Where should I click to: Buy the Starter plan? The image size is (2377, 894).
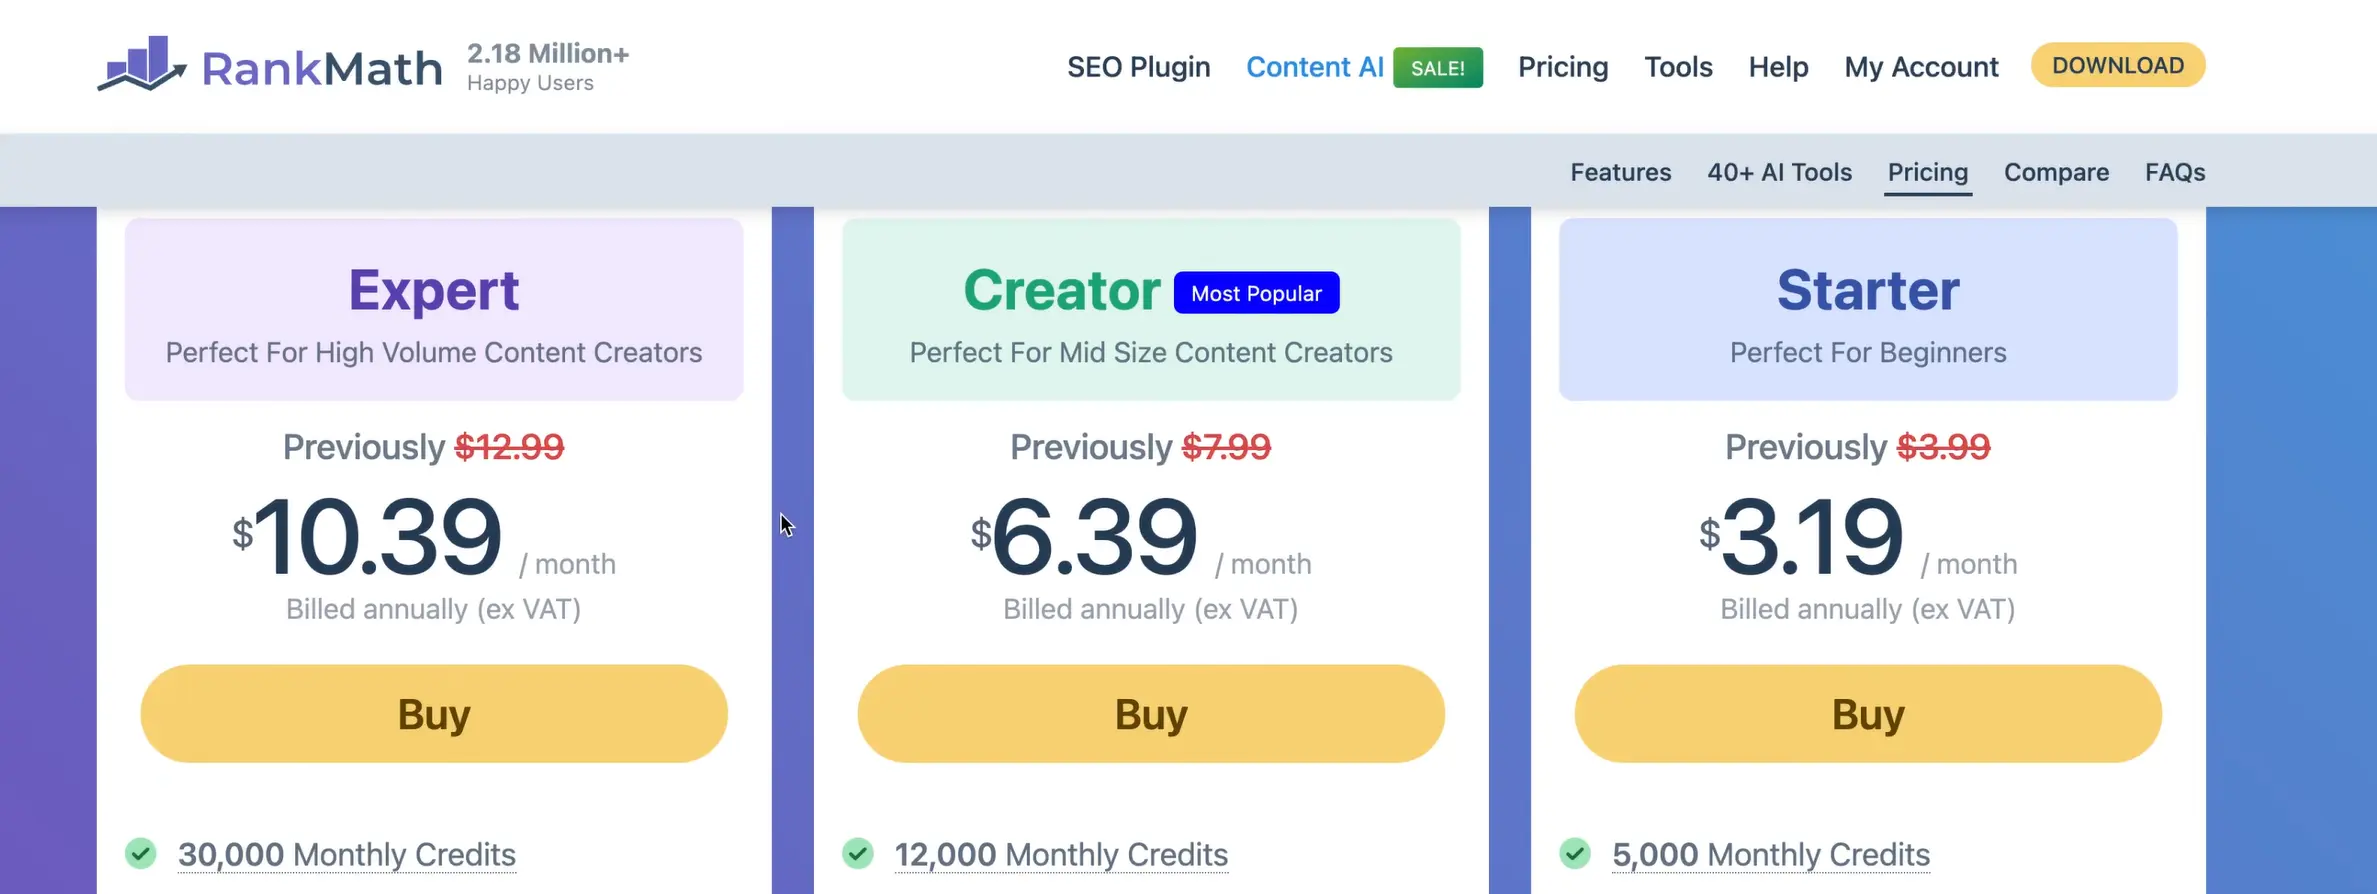pyautogui.click(x=1866, y=713)
